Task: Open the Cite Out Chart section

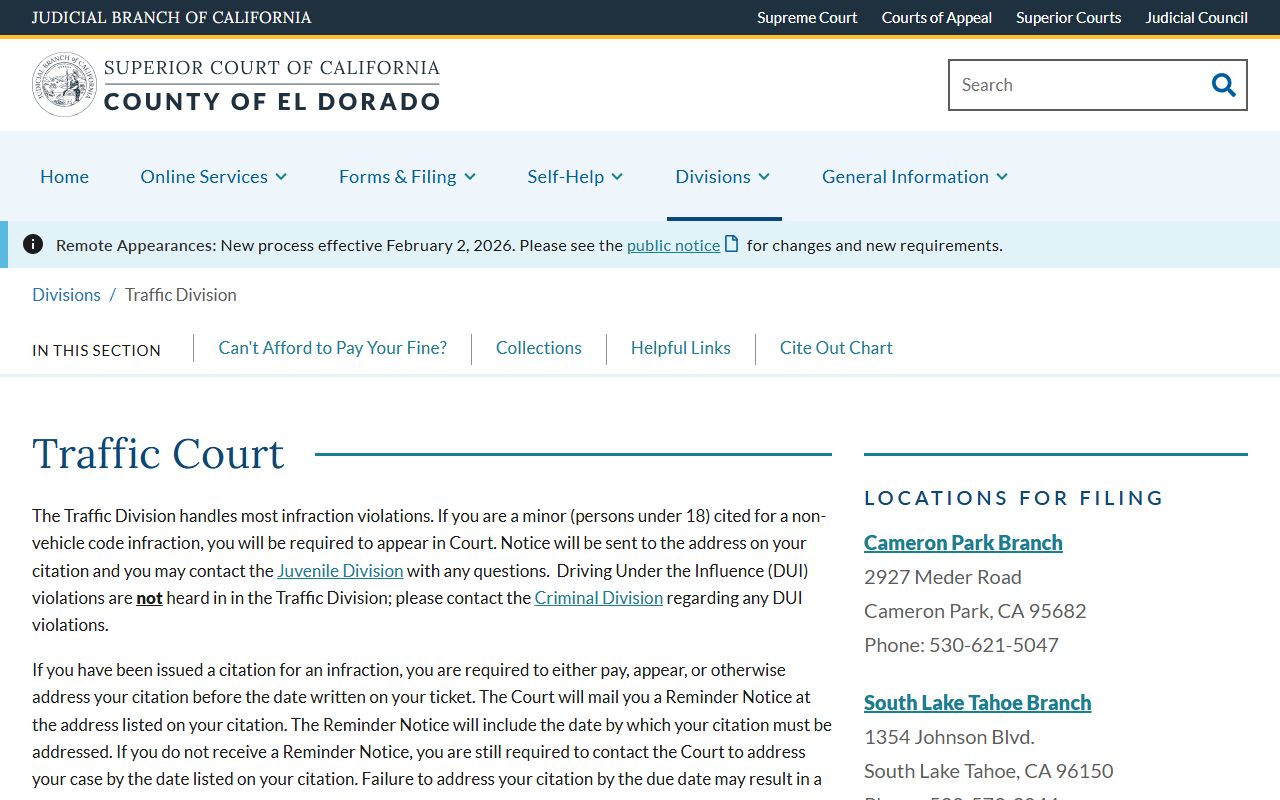Action: click(836, 347)
